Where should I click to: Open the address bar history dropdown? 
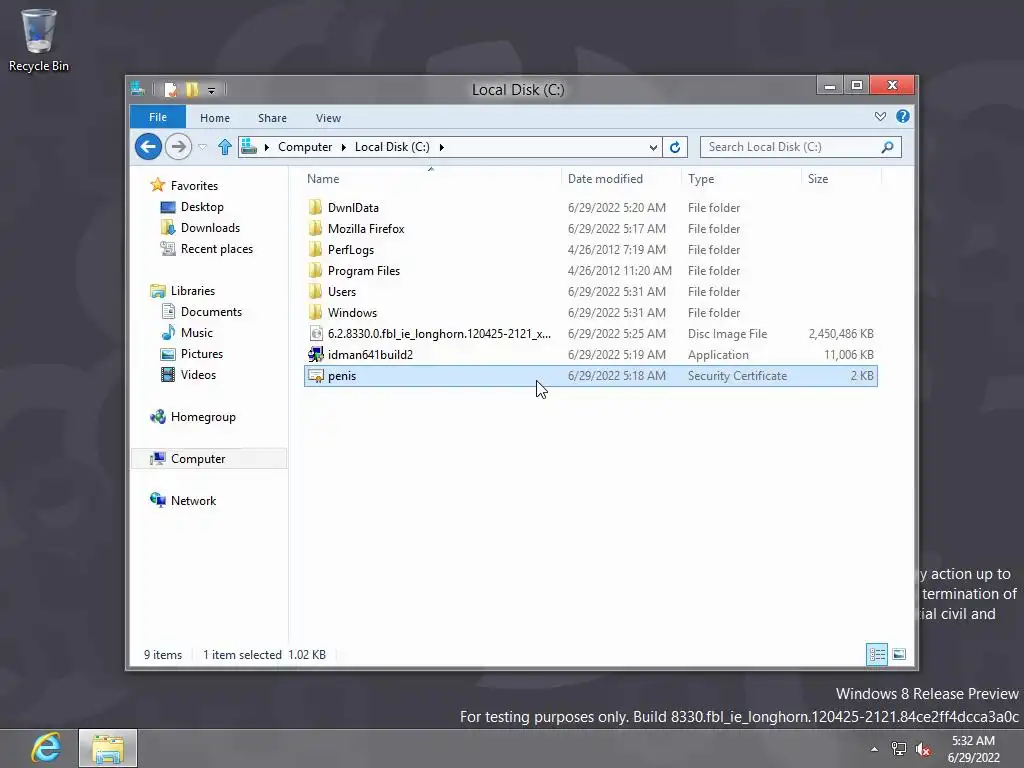(x=653, y=147)
